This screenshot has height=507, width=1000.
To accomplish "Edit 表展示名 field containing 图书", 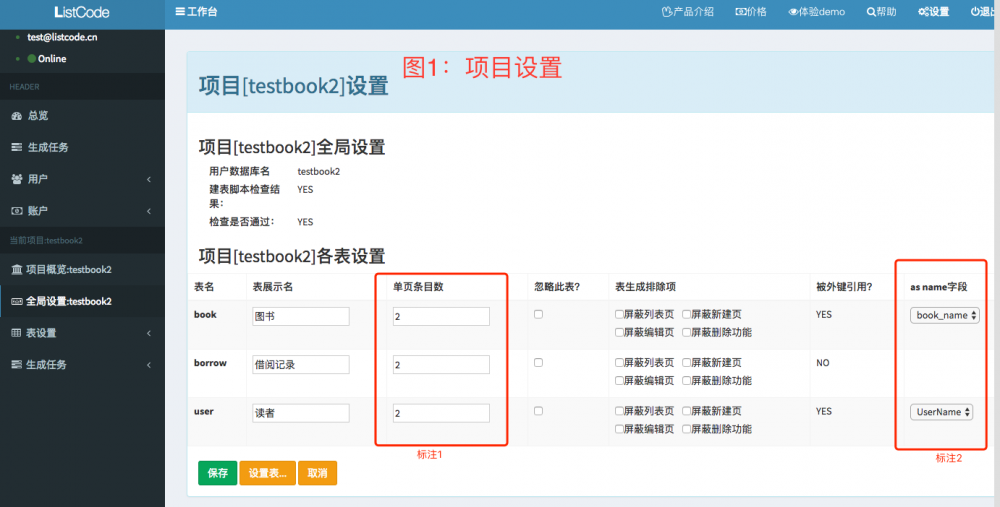I will (x=301, y=316).
